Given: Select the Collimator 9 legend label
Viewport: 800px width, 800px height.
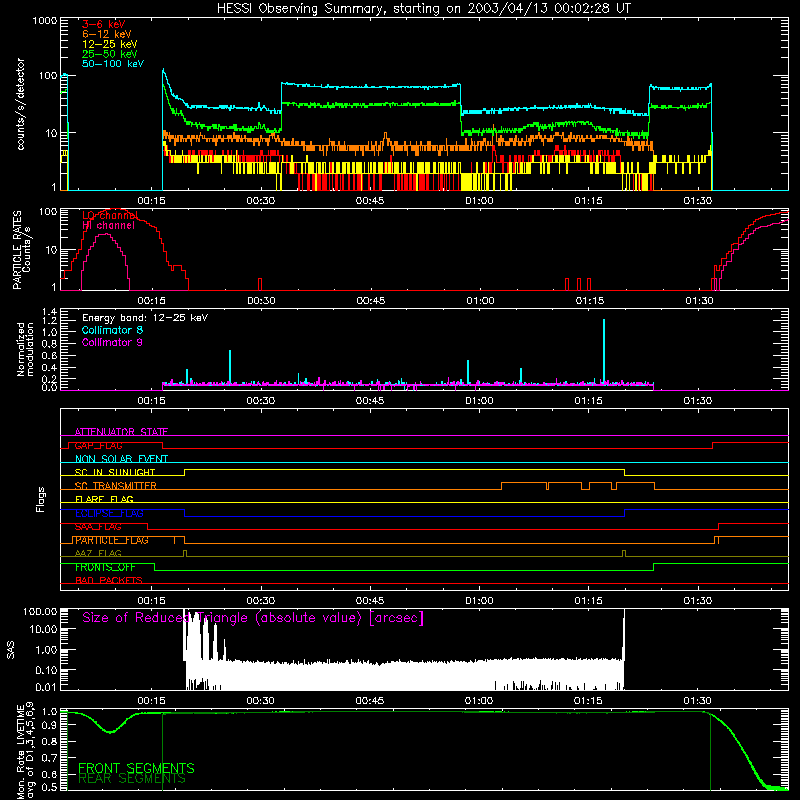Looking at the screenshot, I should 112,342.
